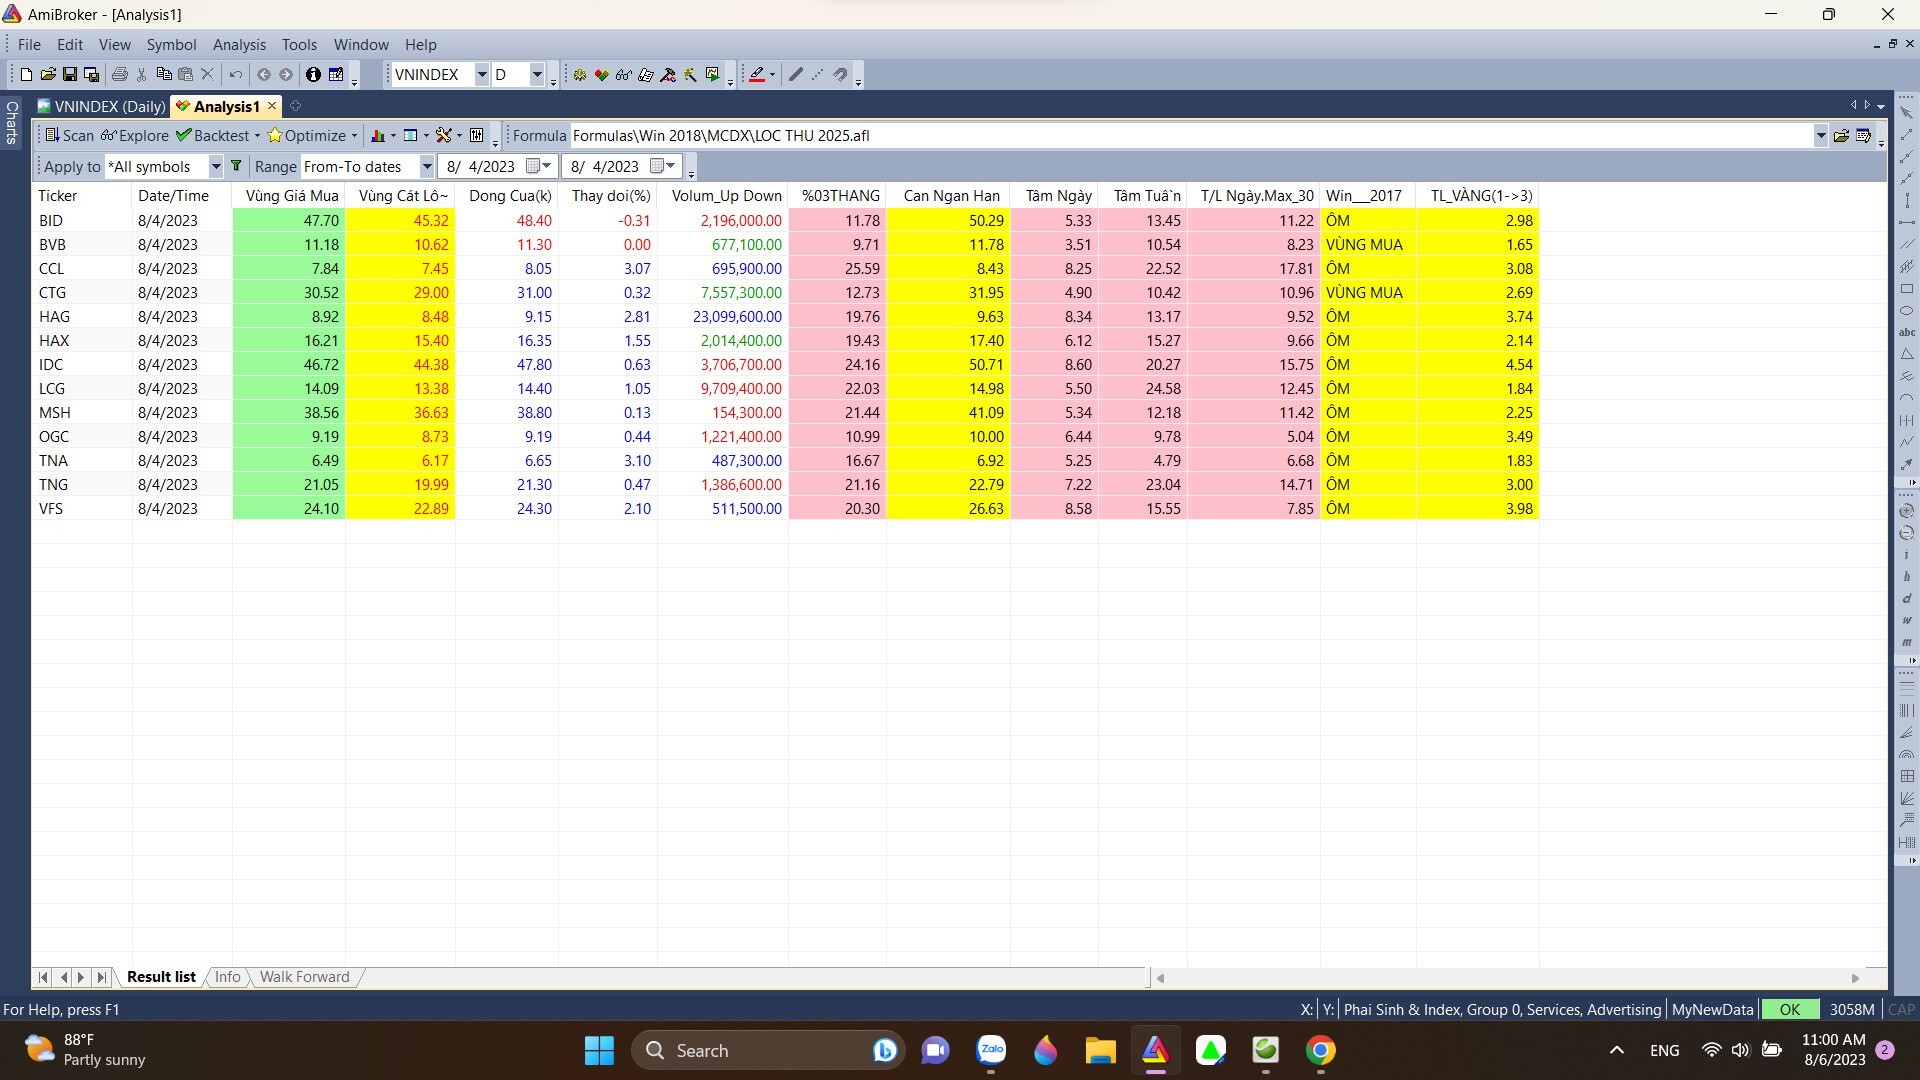Viewport: 1920px width, 1080px height.
Task: Open Zalo from the taskbar
Action: [991, 1050]
